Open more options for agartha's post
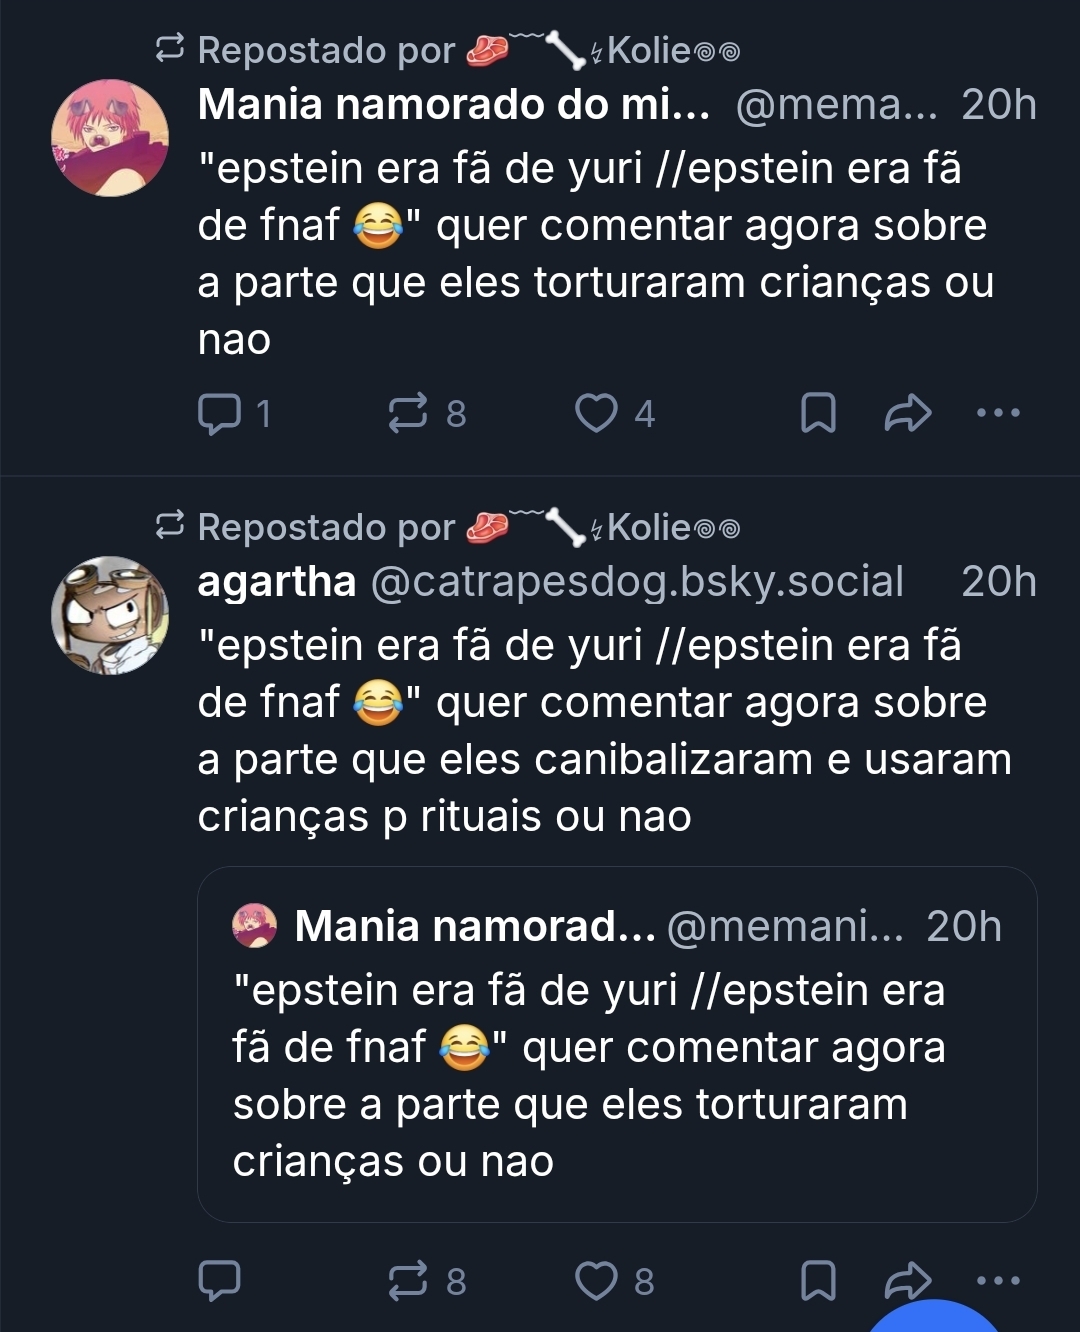 click(x=998, y=1279)
